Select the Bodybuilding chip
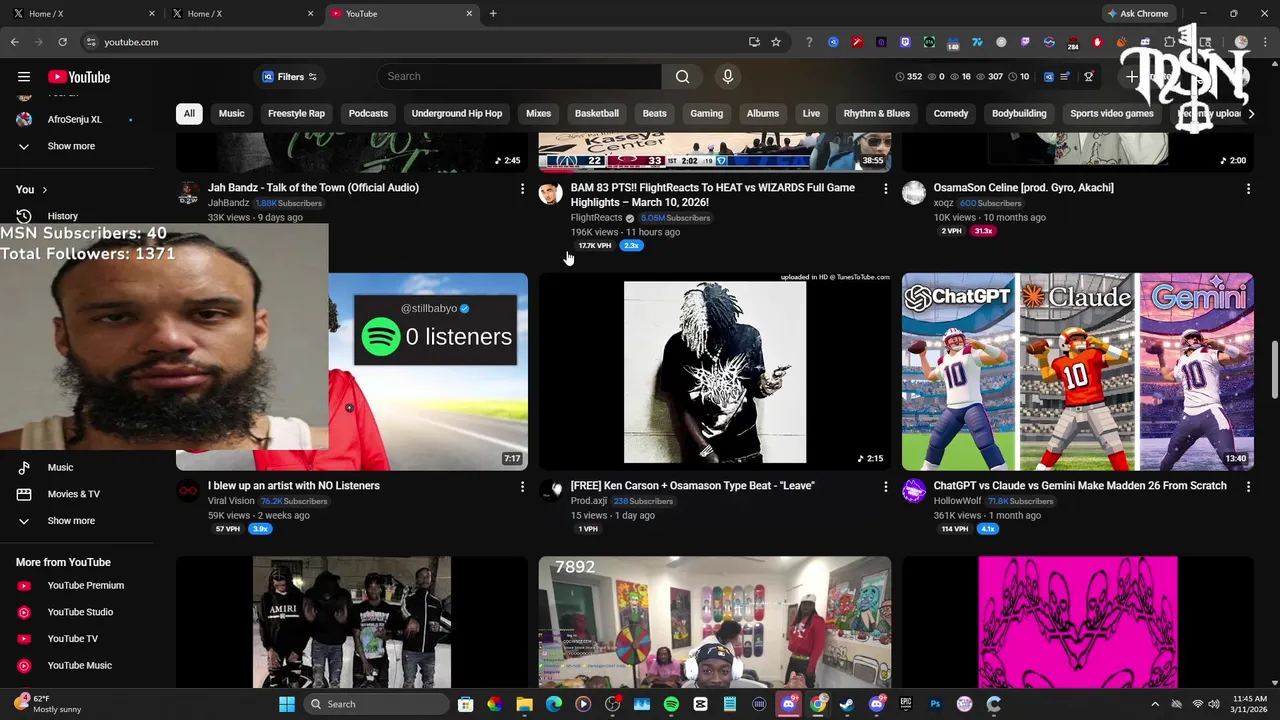 coord(1019,114)
